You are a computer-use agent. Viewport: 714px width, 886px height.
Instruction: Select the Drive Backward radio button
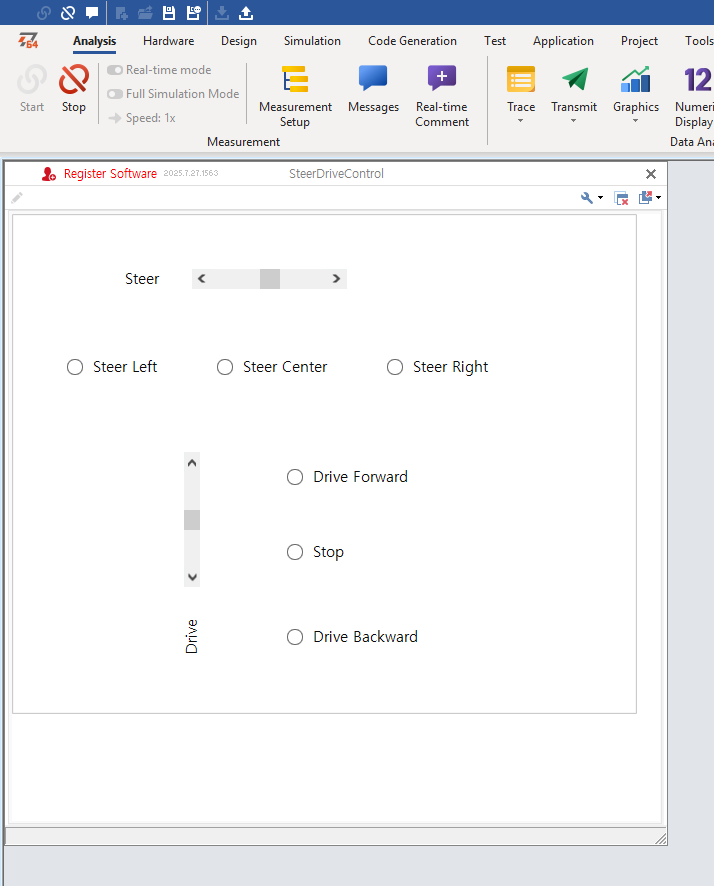coord(295,637)
